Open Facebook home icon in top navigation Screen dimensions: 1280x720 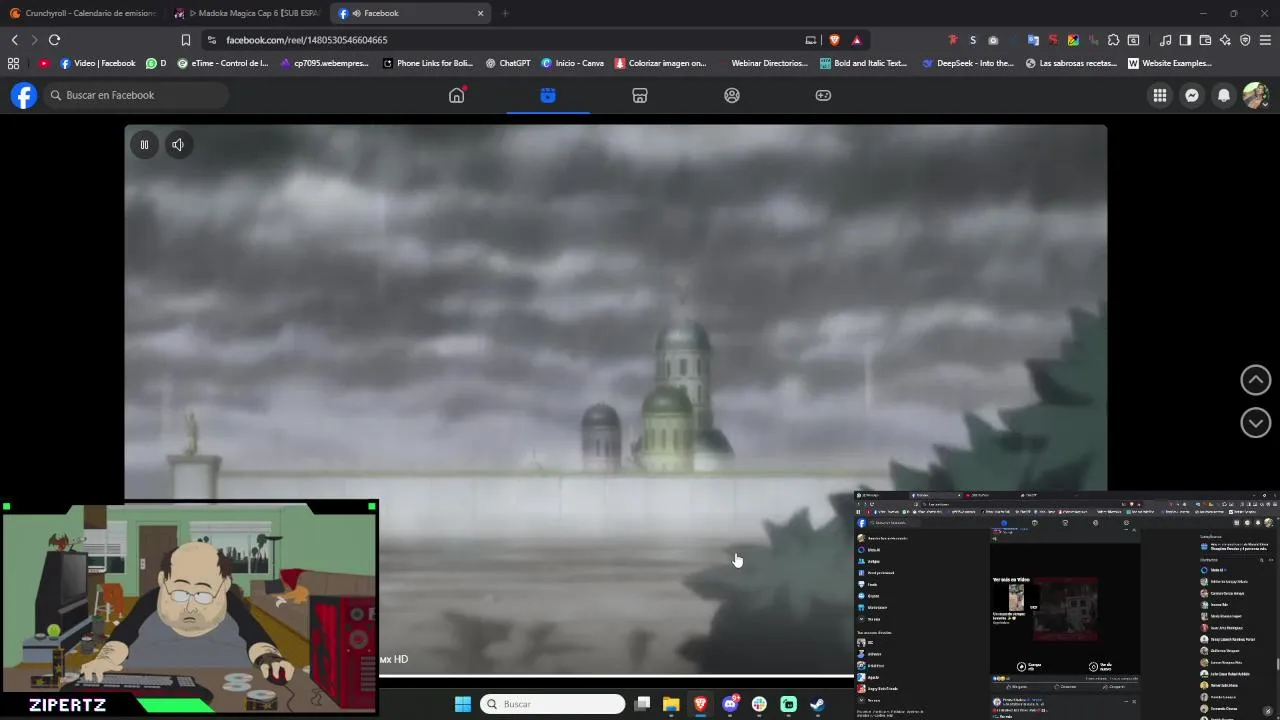457,95
